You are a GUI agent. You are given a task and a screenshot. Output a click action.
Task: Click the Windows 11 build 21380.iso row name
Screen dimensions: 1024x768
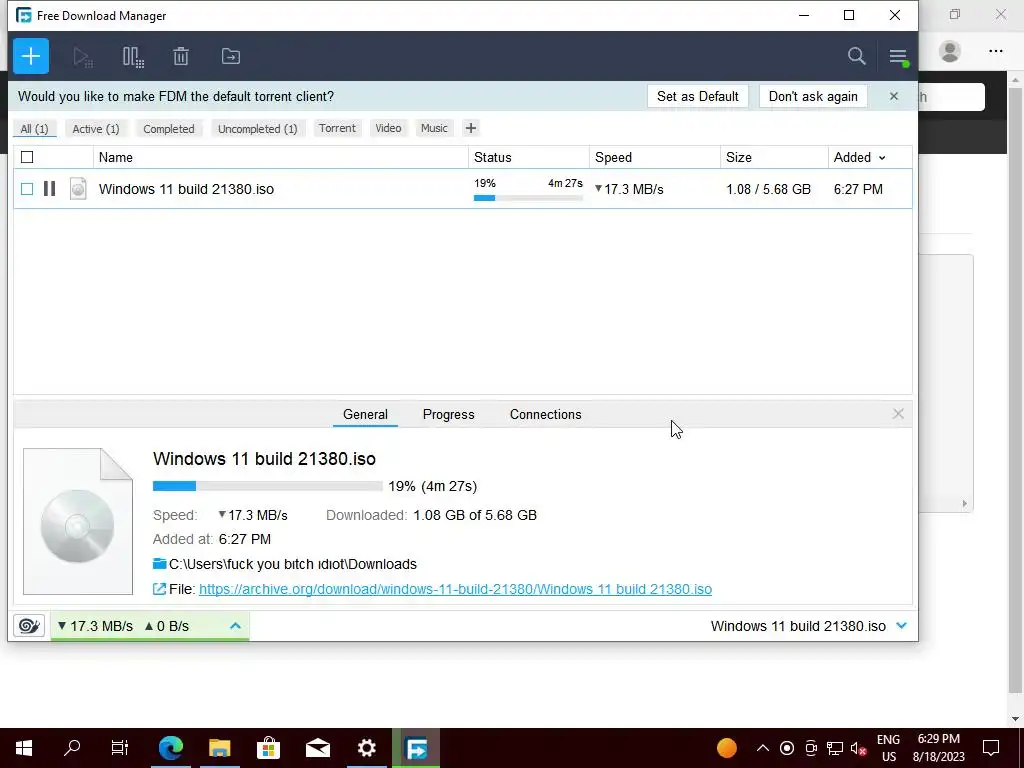[186, 189]
